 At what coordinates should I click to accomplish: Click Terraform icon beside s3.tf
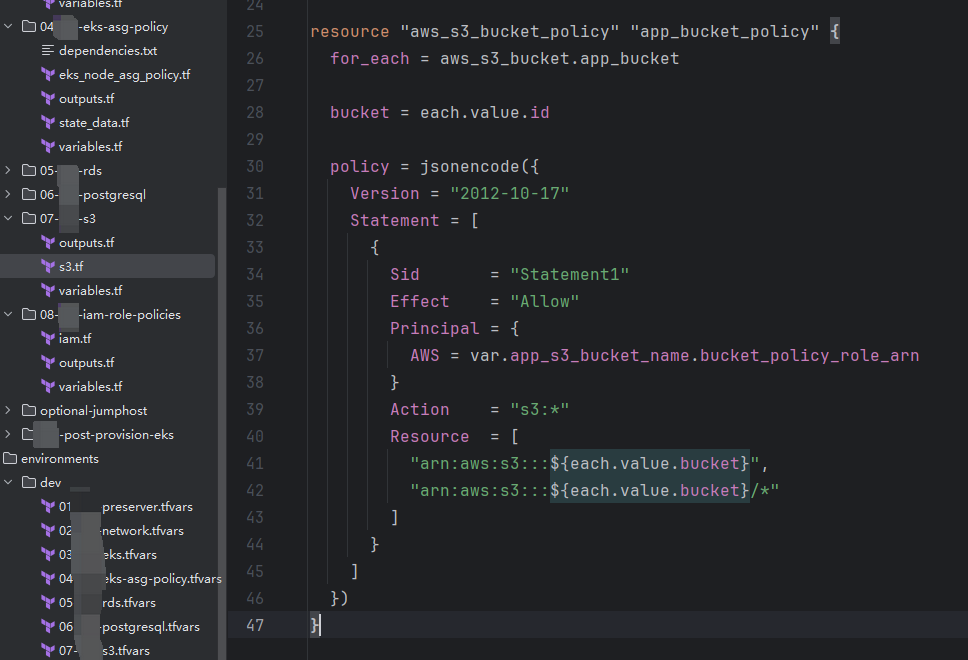click(48, 266)
